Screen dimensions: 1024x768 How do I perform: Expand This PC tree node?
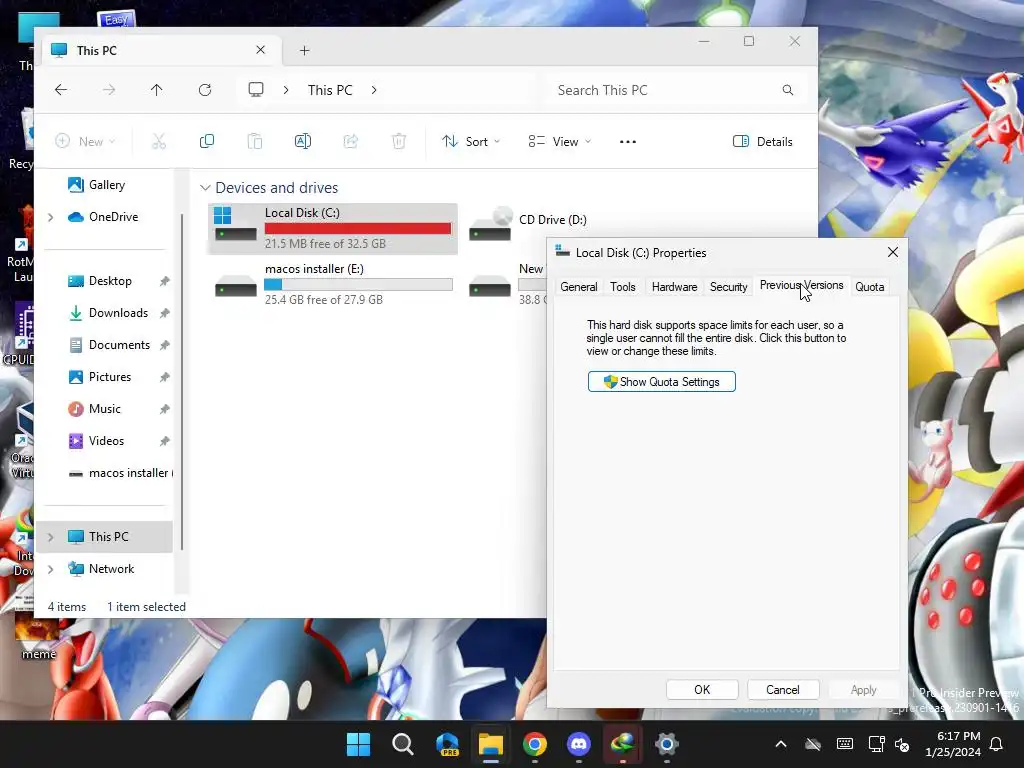pos(51,537)
